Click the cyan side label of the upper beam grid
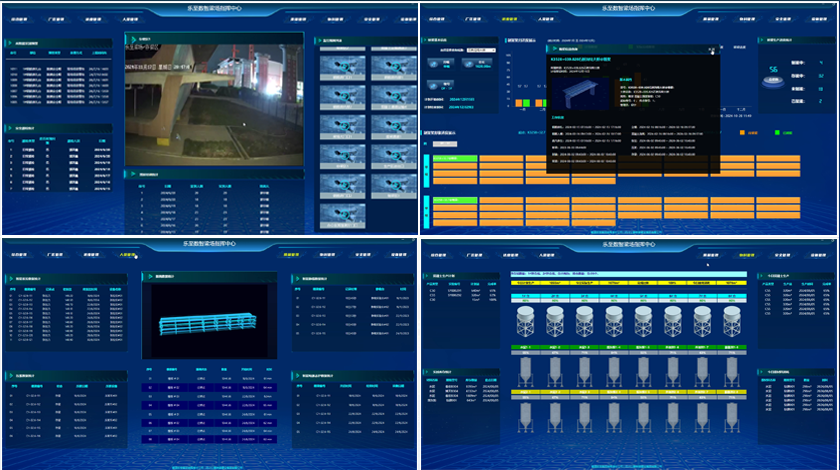 click(427, 171)
